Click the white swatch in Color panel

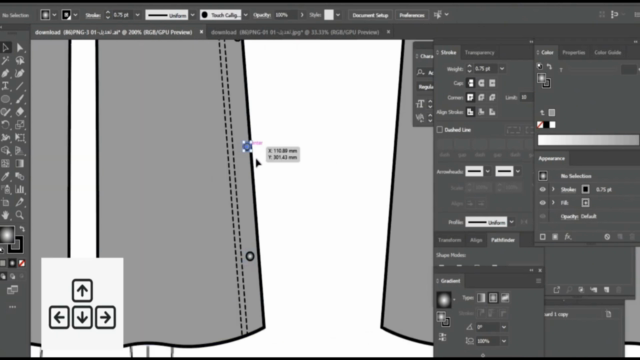[552, 125]
